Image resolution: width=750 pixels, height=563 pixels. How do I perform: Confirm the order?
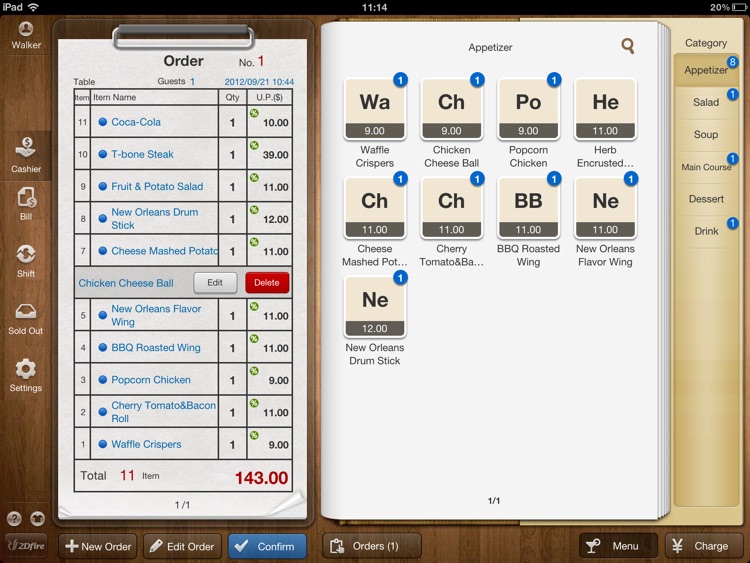tap(267, 546)
